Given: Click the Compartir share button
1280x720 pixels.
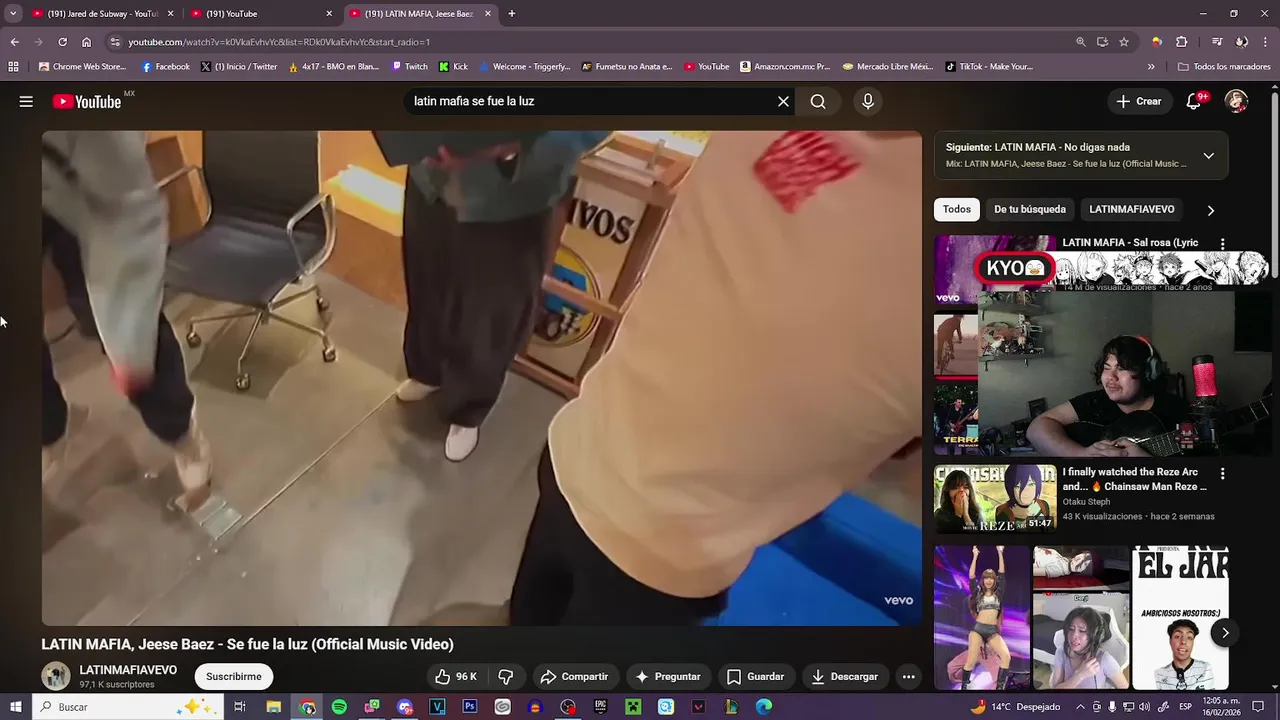Looking at the screenshot, I should point(574,677).
